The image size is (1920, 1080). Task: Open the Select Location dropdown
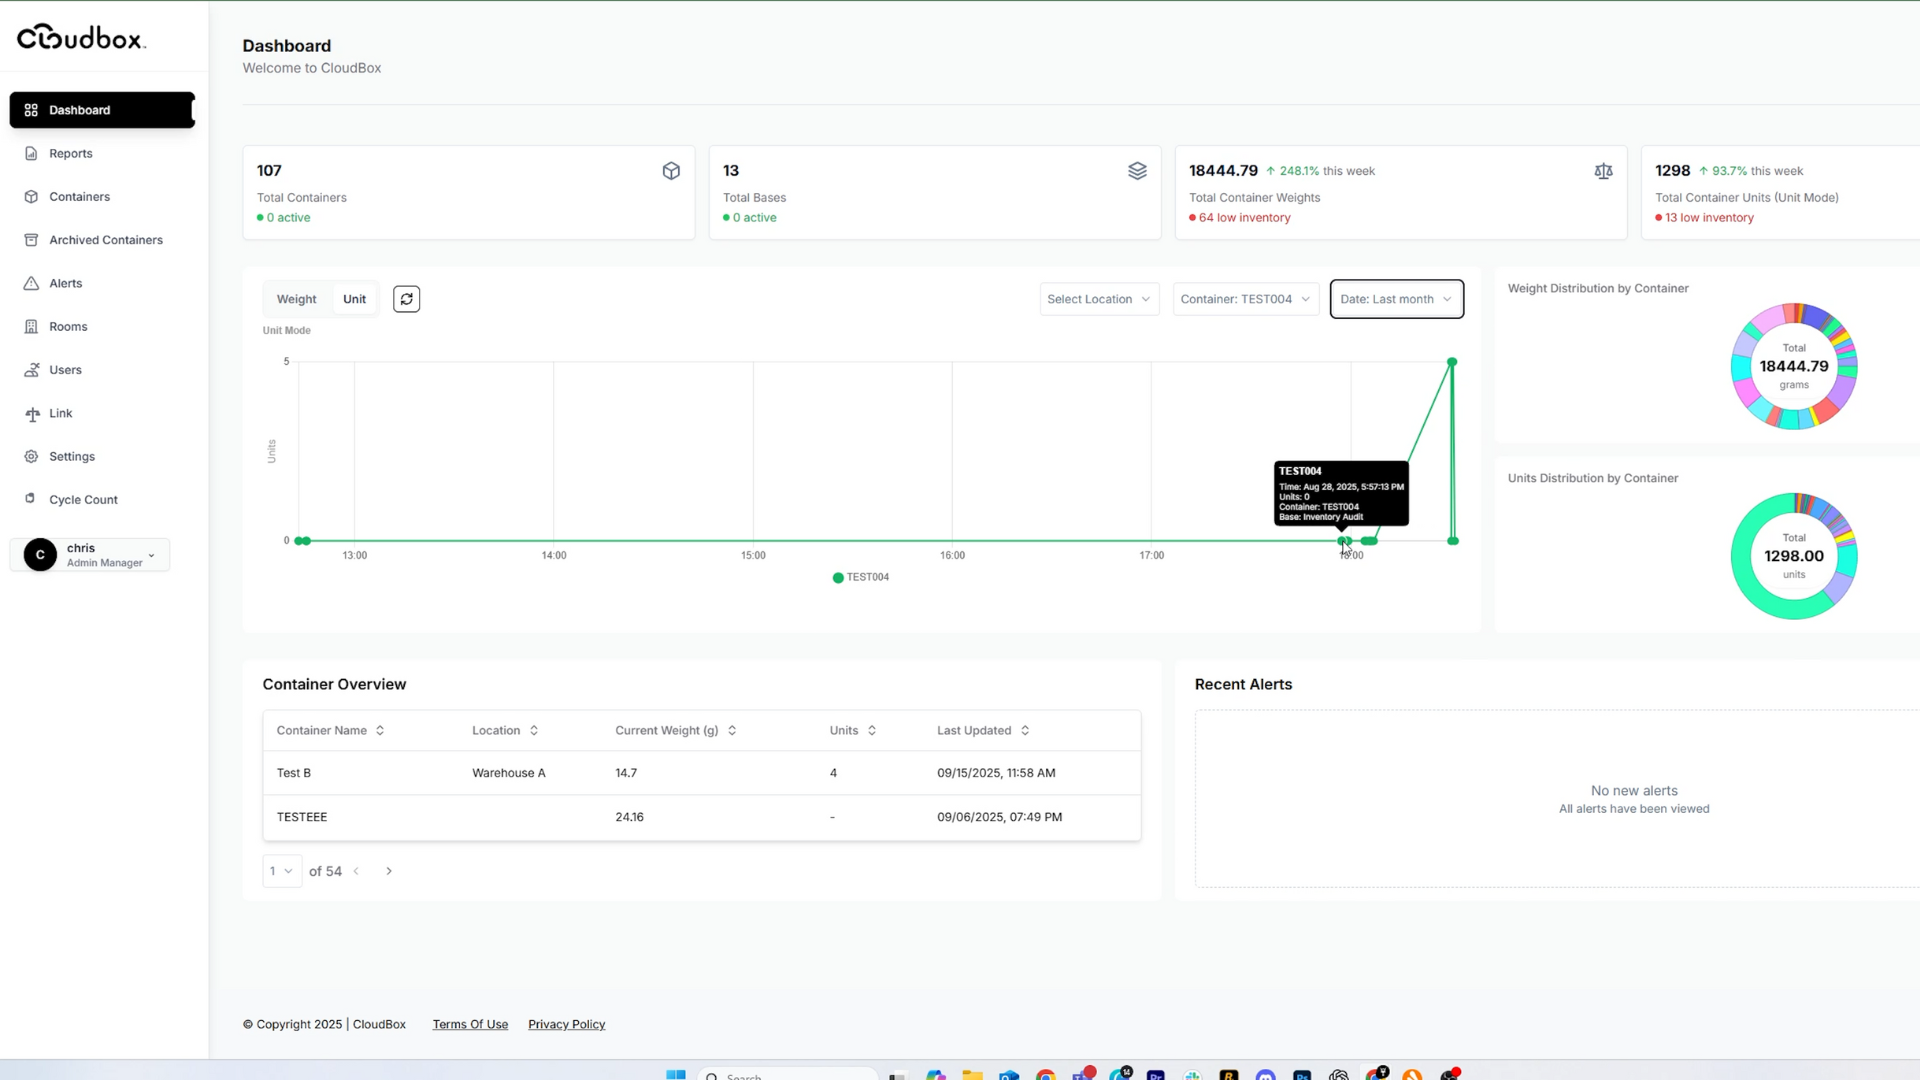[x=1098, y=299]
